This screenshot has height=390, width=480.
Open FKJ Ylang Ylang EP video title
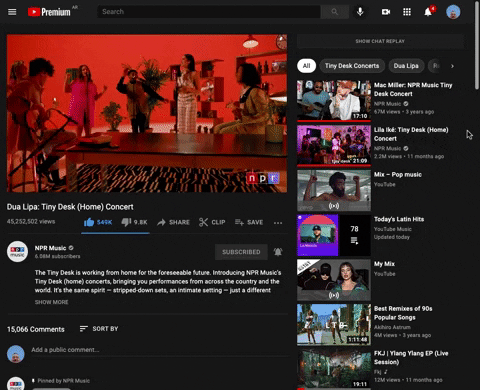[411, 357]
